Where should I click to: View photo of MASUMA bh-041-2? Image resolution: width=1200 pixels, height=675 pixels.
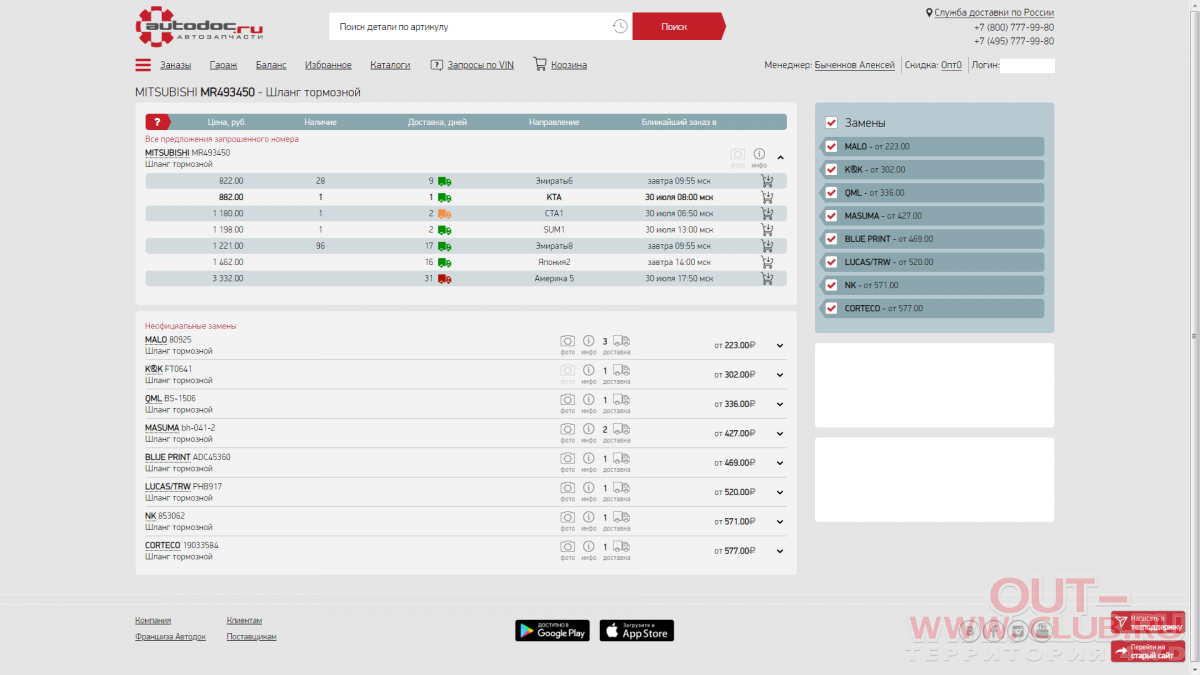[x=567, y=430]
